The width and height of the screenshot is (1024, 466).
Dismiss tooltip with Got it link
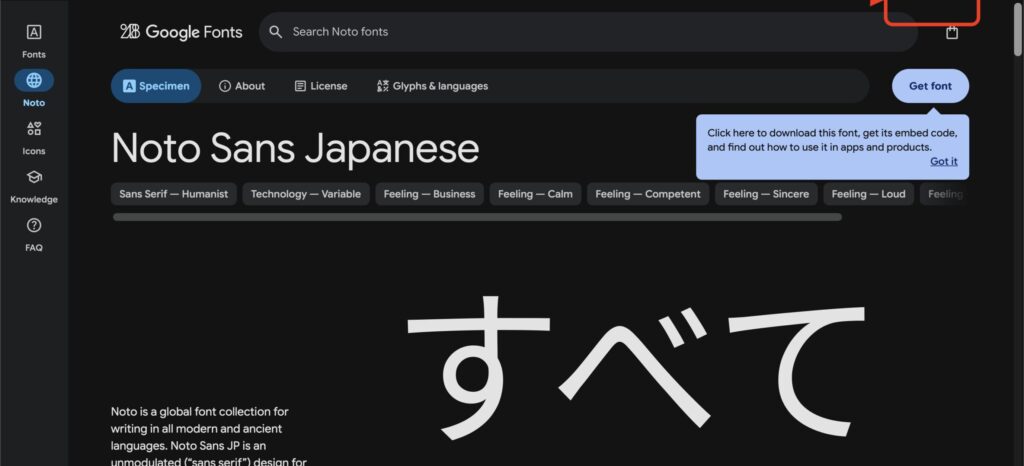(x=944, y=161)
